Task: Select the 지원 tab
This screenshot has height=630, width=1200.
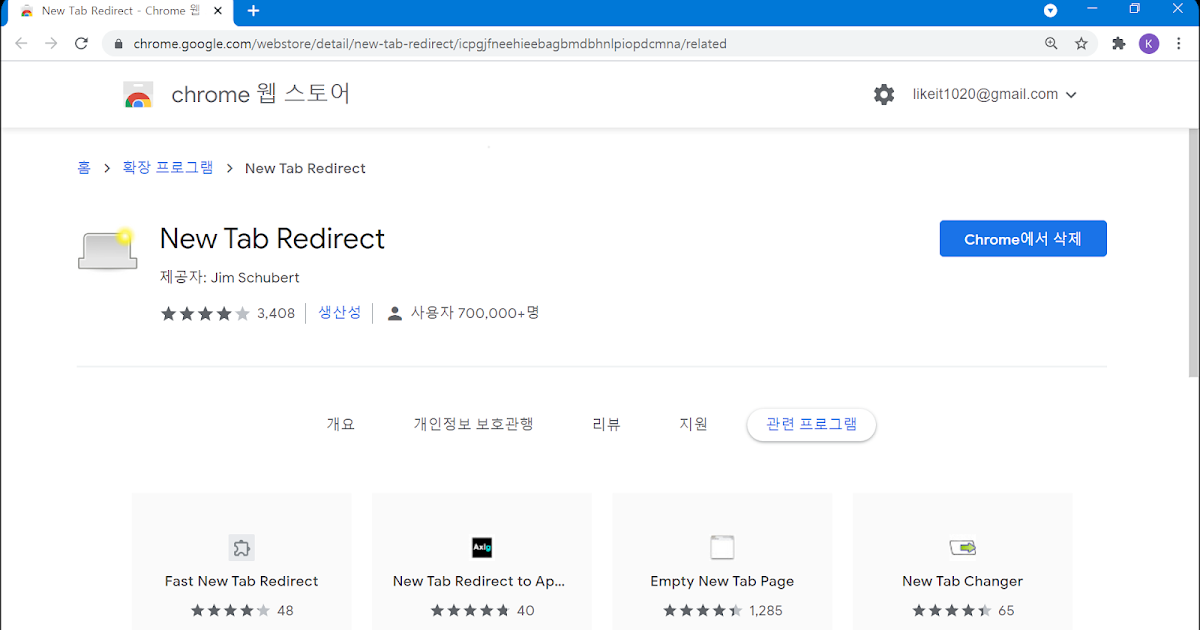Action: (x=693, y=423)
